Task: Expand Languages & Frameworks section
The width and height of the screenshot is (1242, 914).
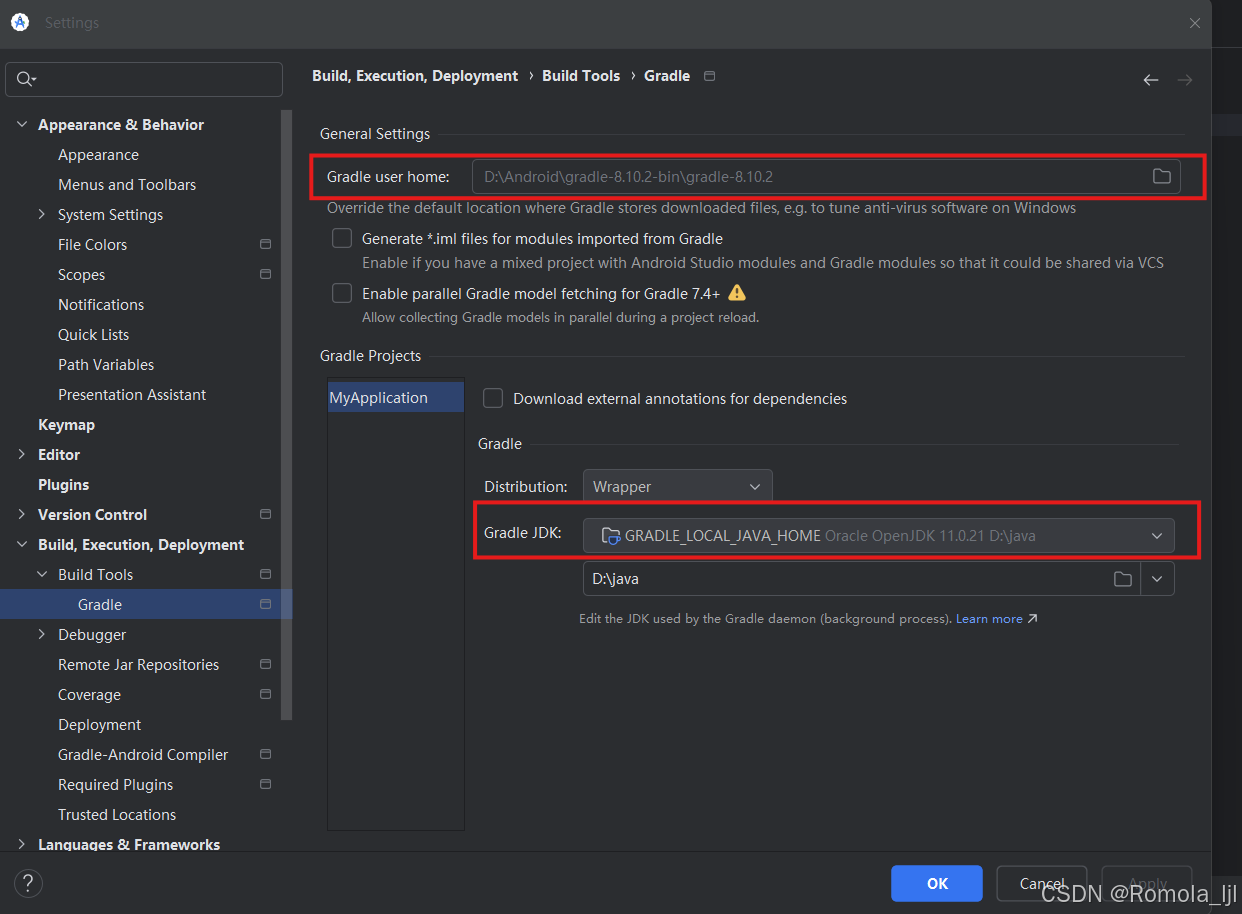Action: pyautogui.click(x=22, y=845)
